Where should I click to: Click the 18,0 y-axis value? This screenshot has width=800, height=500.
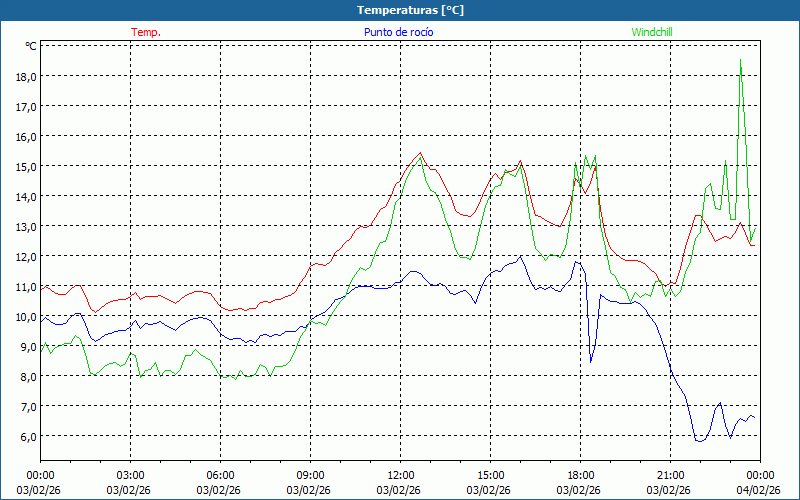(25, 76)
